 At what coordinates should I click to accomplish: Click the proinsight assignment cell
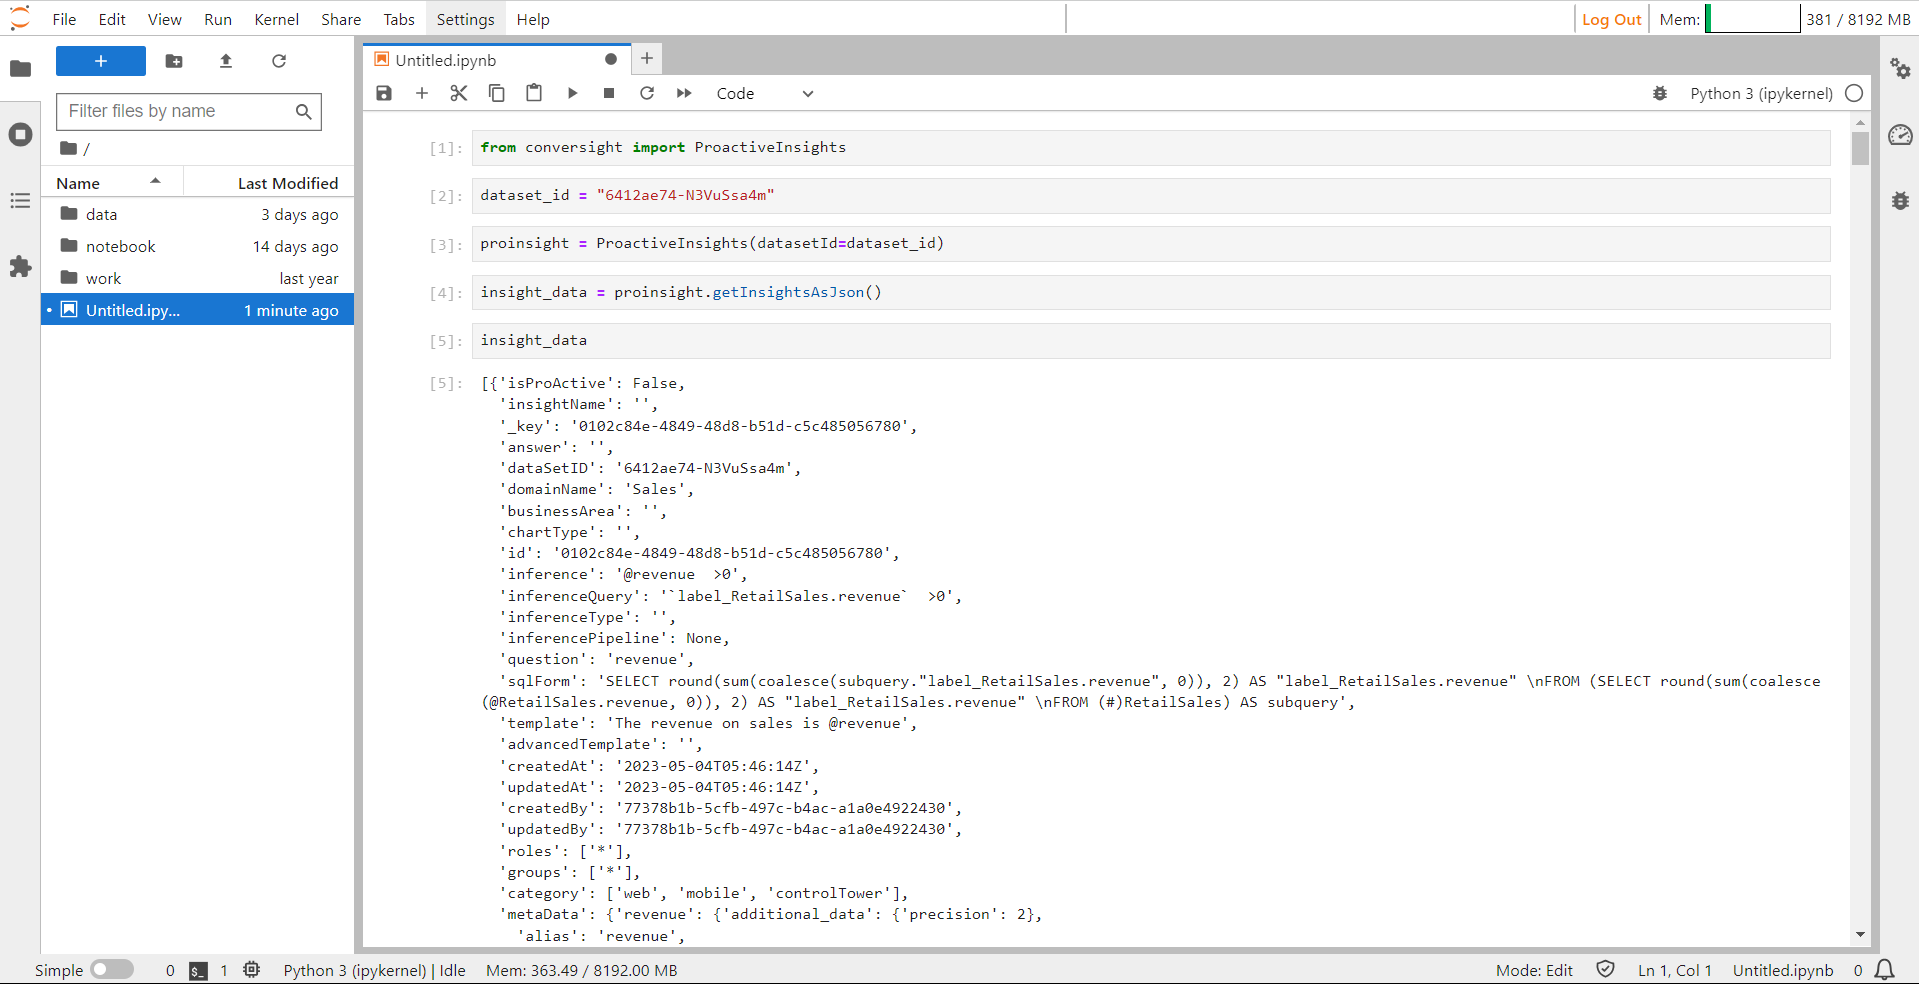[1151, 244]
